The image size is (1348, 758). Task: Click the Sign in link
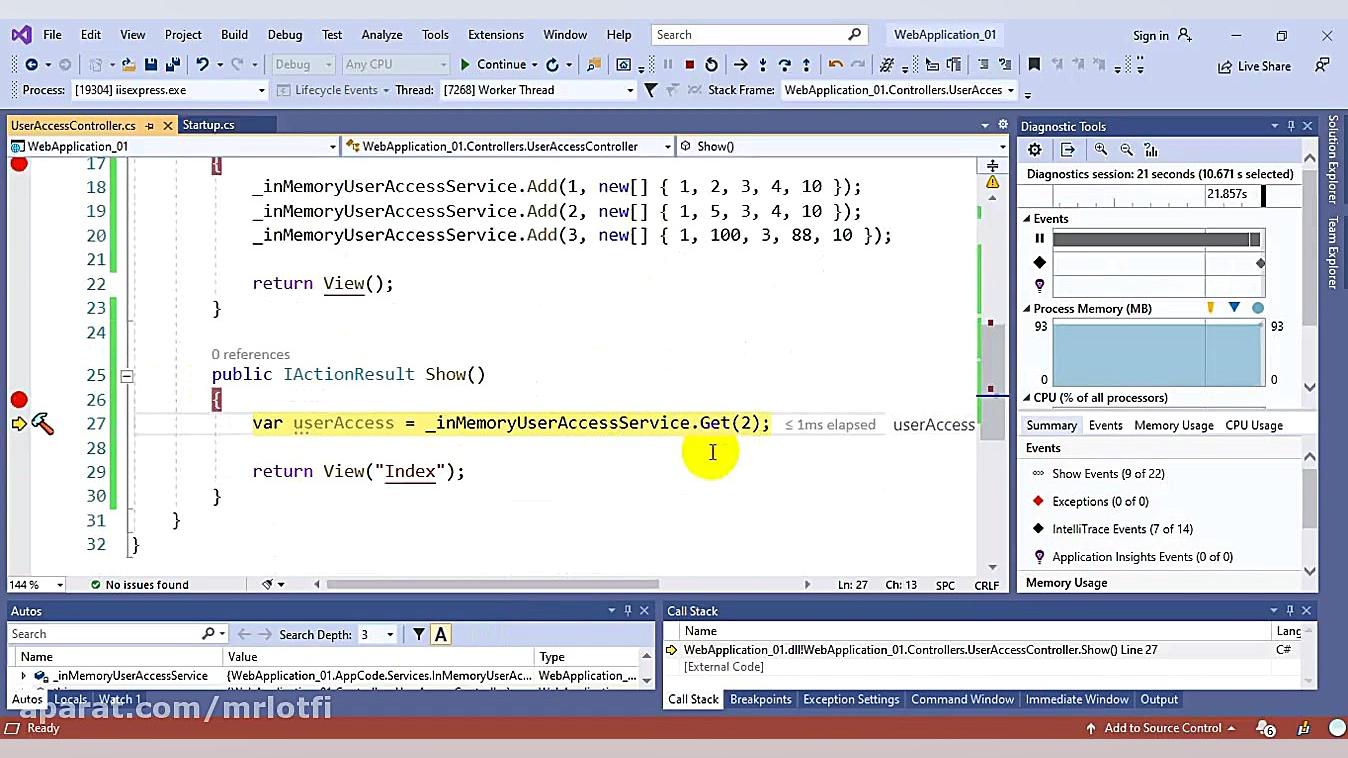1152,33
